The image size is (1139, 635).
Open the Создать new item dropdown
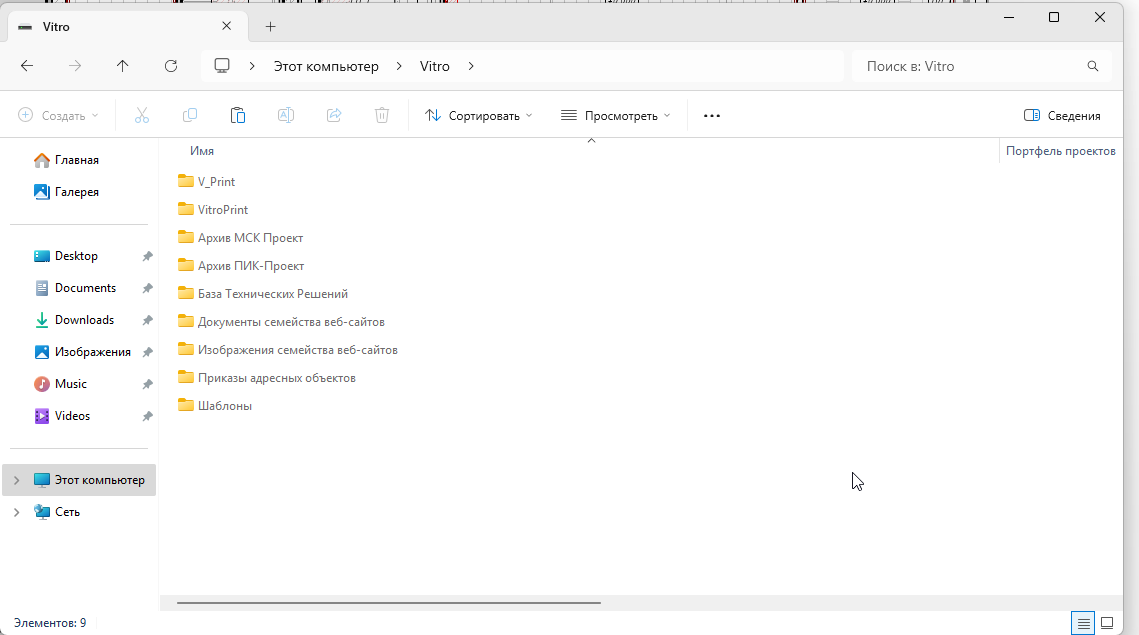58,116
